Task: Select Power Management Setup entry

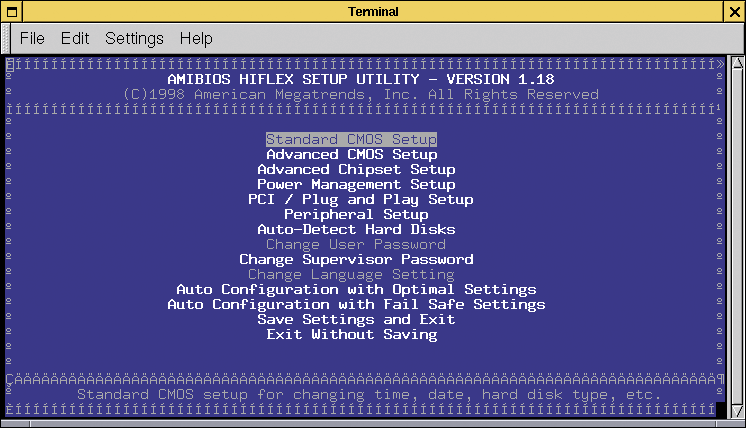Action: 356,185
